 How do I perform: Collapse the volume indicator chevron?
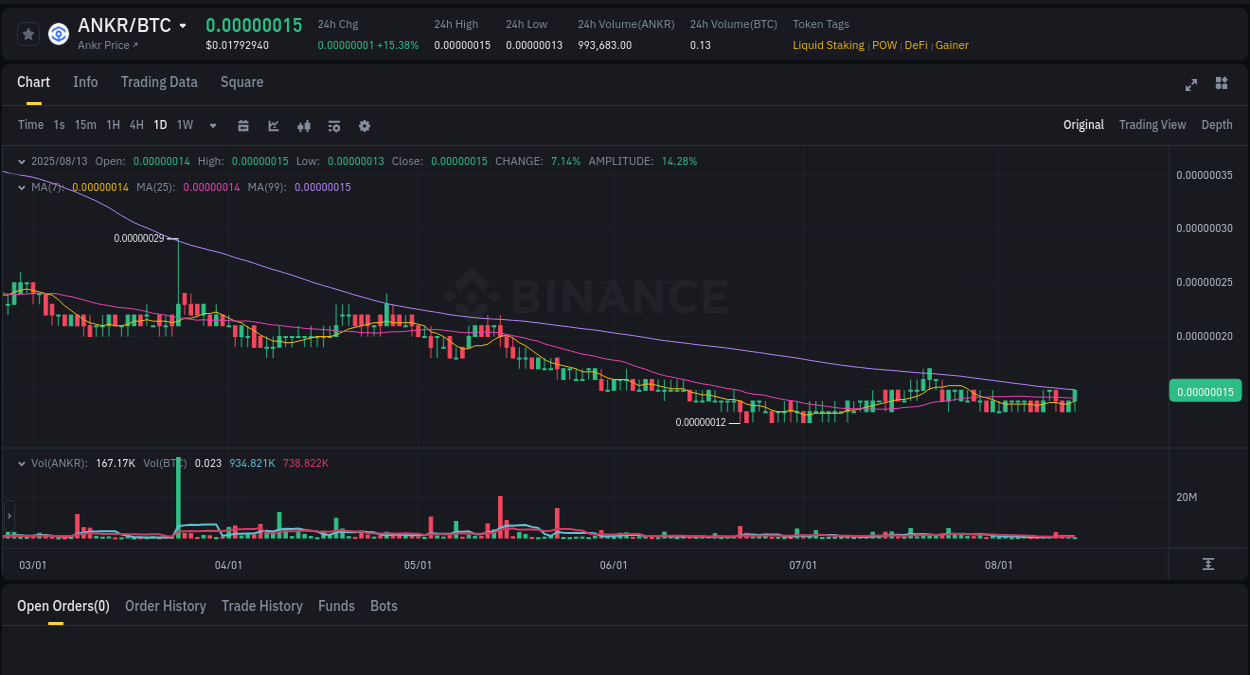(22, 463)
